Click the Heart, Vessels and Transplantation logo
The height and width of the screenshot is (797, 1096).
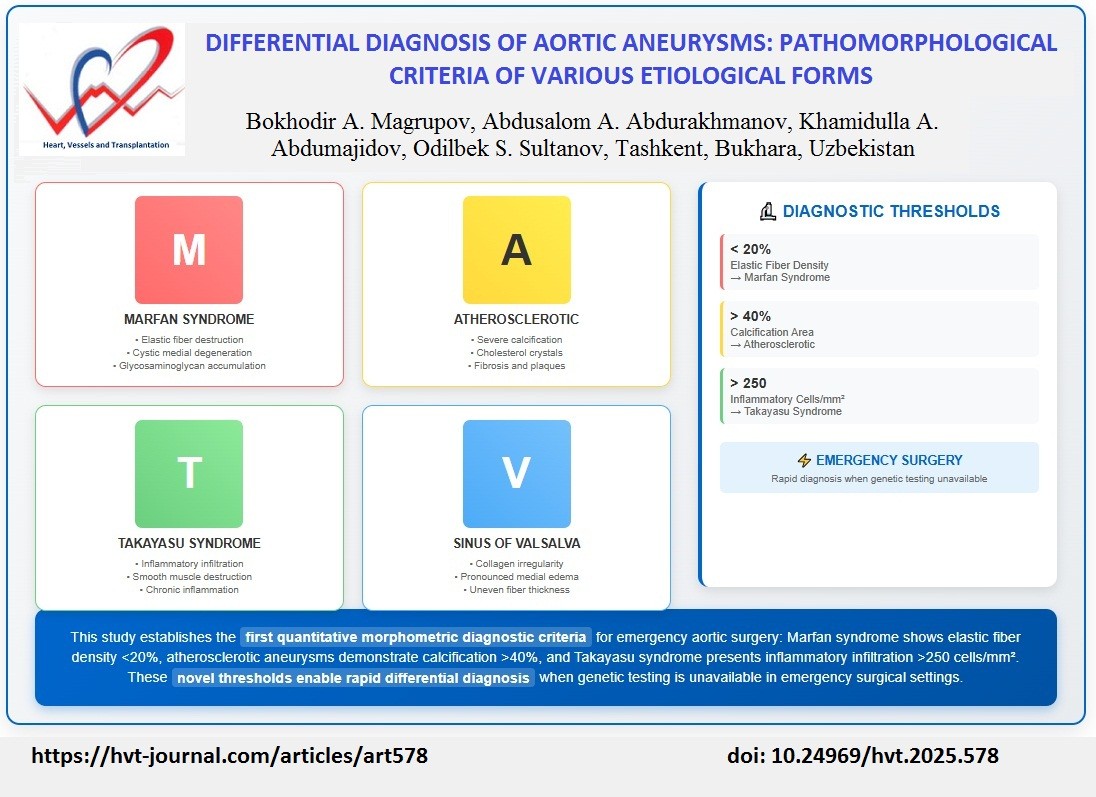click(x=102, y=89)
